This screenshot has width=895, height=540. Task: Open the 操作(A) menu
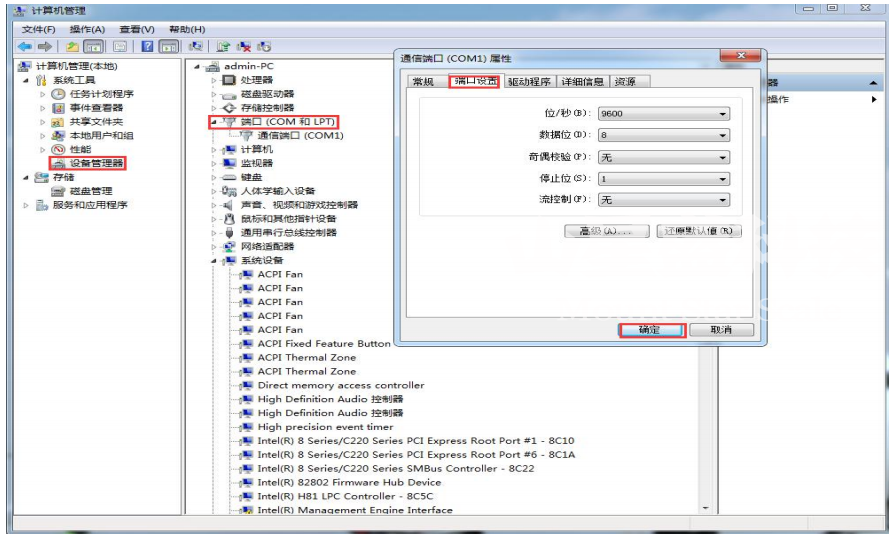87,29
